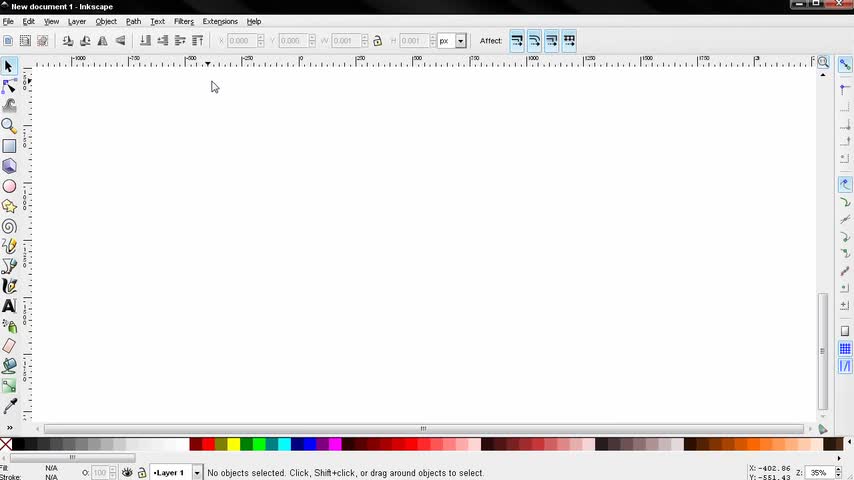854x480 pixels.
Task: Select the Spray objects tool
Action: (9, 326)
